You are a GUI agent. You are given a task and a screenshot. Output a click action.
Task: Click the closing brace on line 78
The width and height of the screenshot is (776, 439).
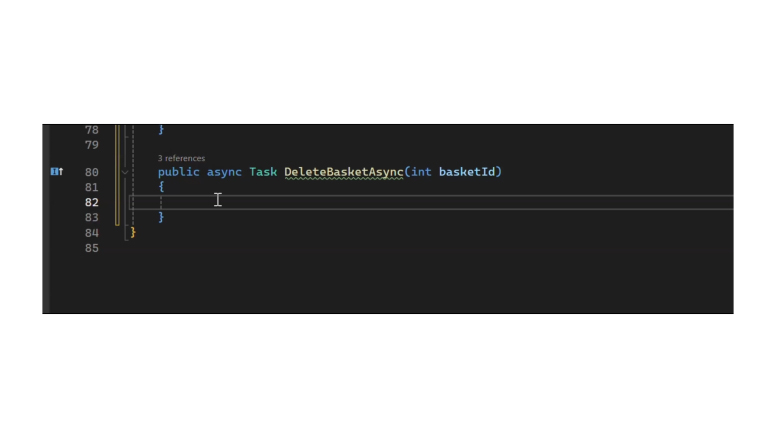(x=161, y=130)
